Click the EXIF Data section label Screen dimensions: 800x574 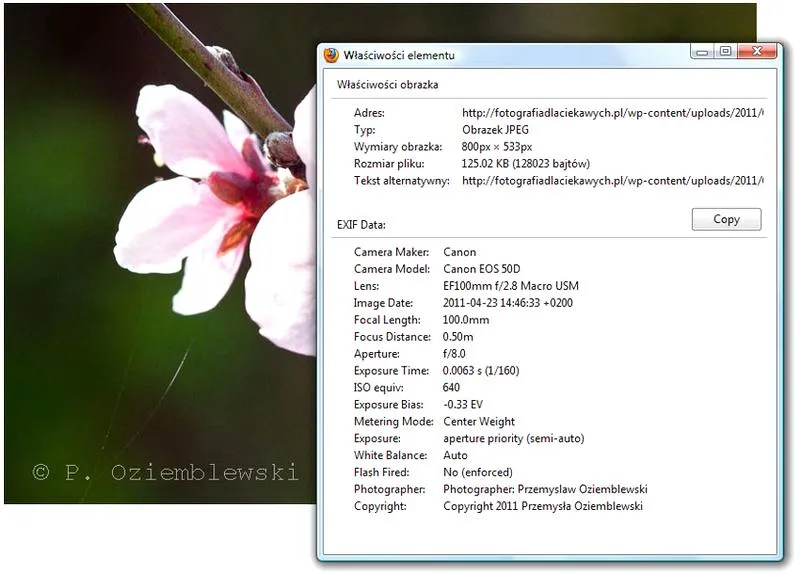point(361,225)
